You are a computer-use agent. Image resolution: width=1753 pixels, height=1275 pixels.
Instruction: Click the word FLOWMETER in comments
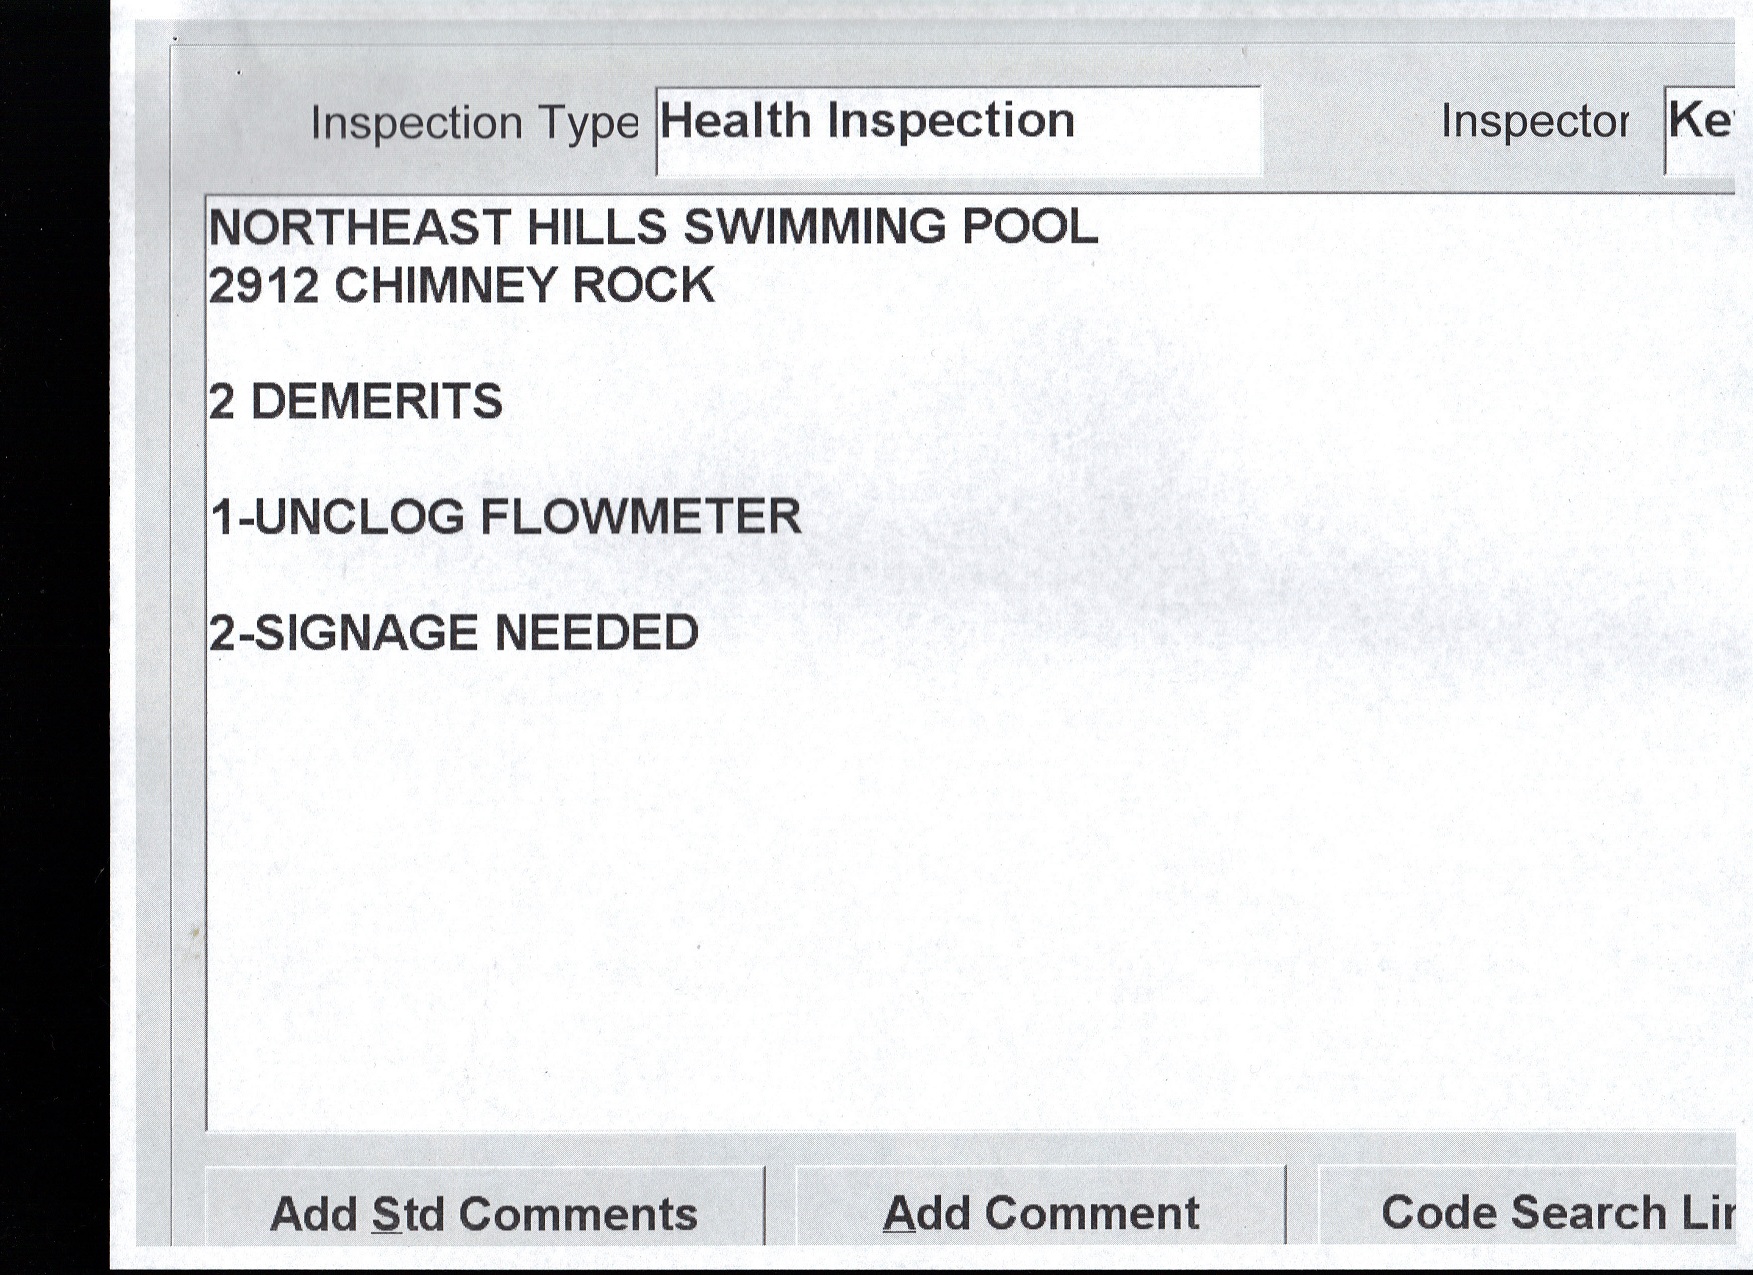point(640,518)
